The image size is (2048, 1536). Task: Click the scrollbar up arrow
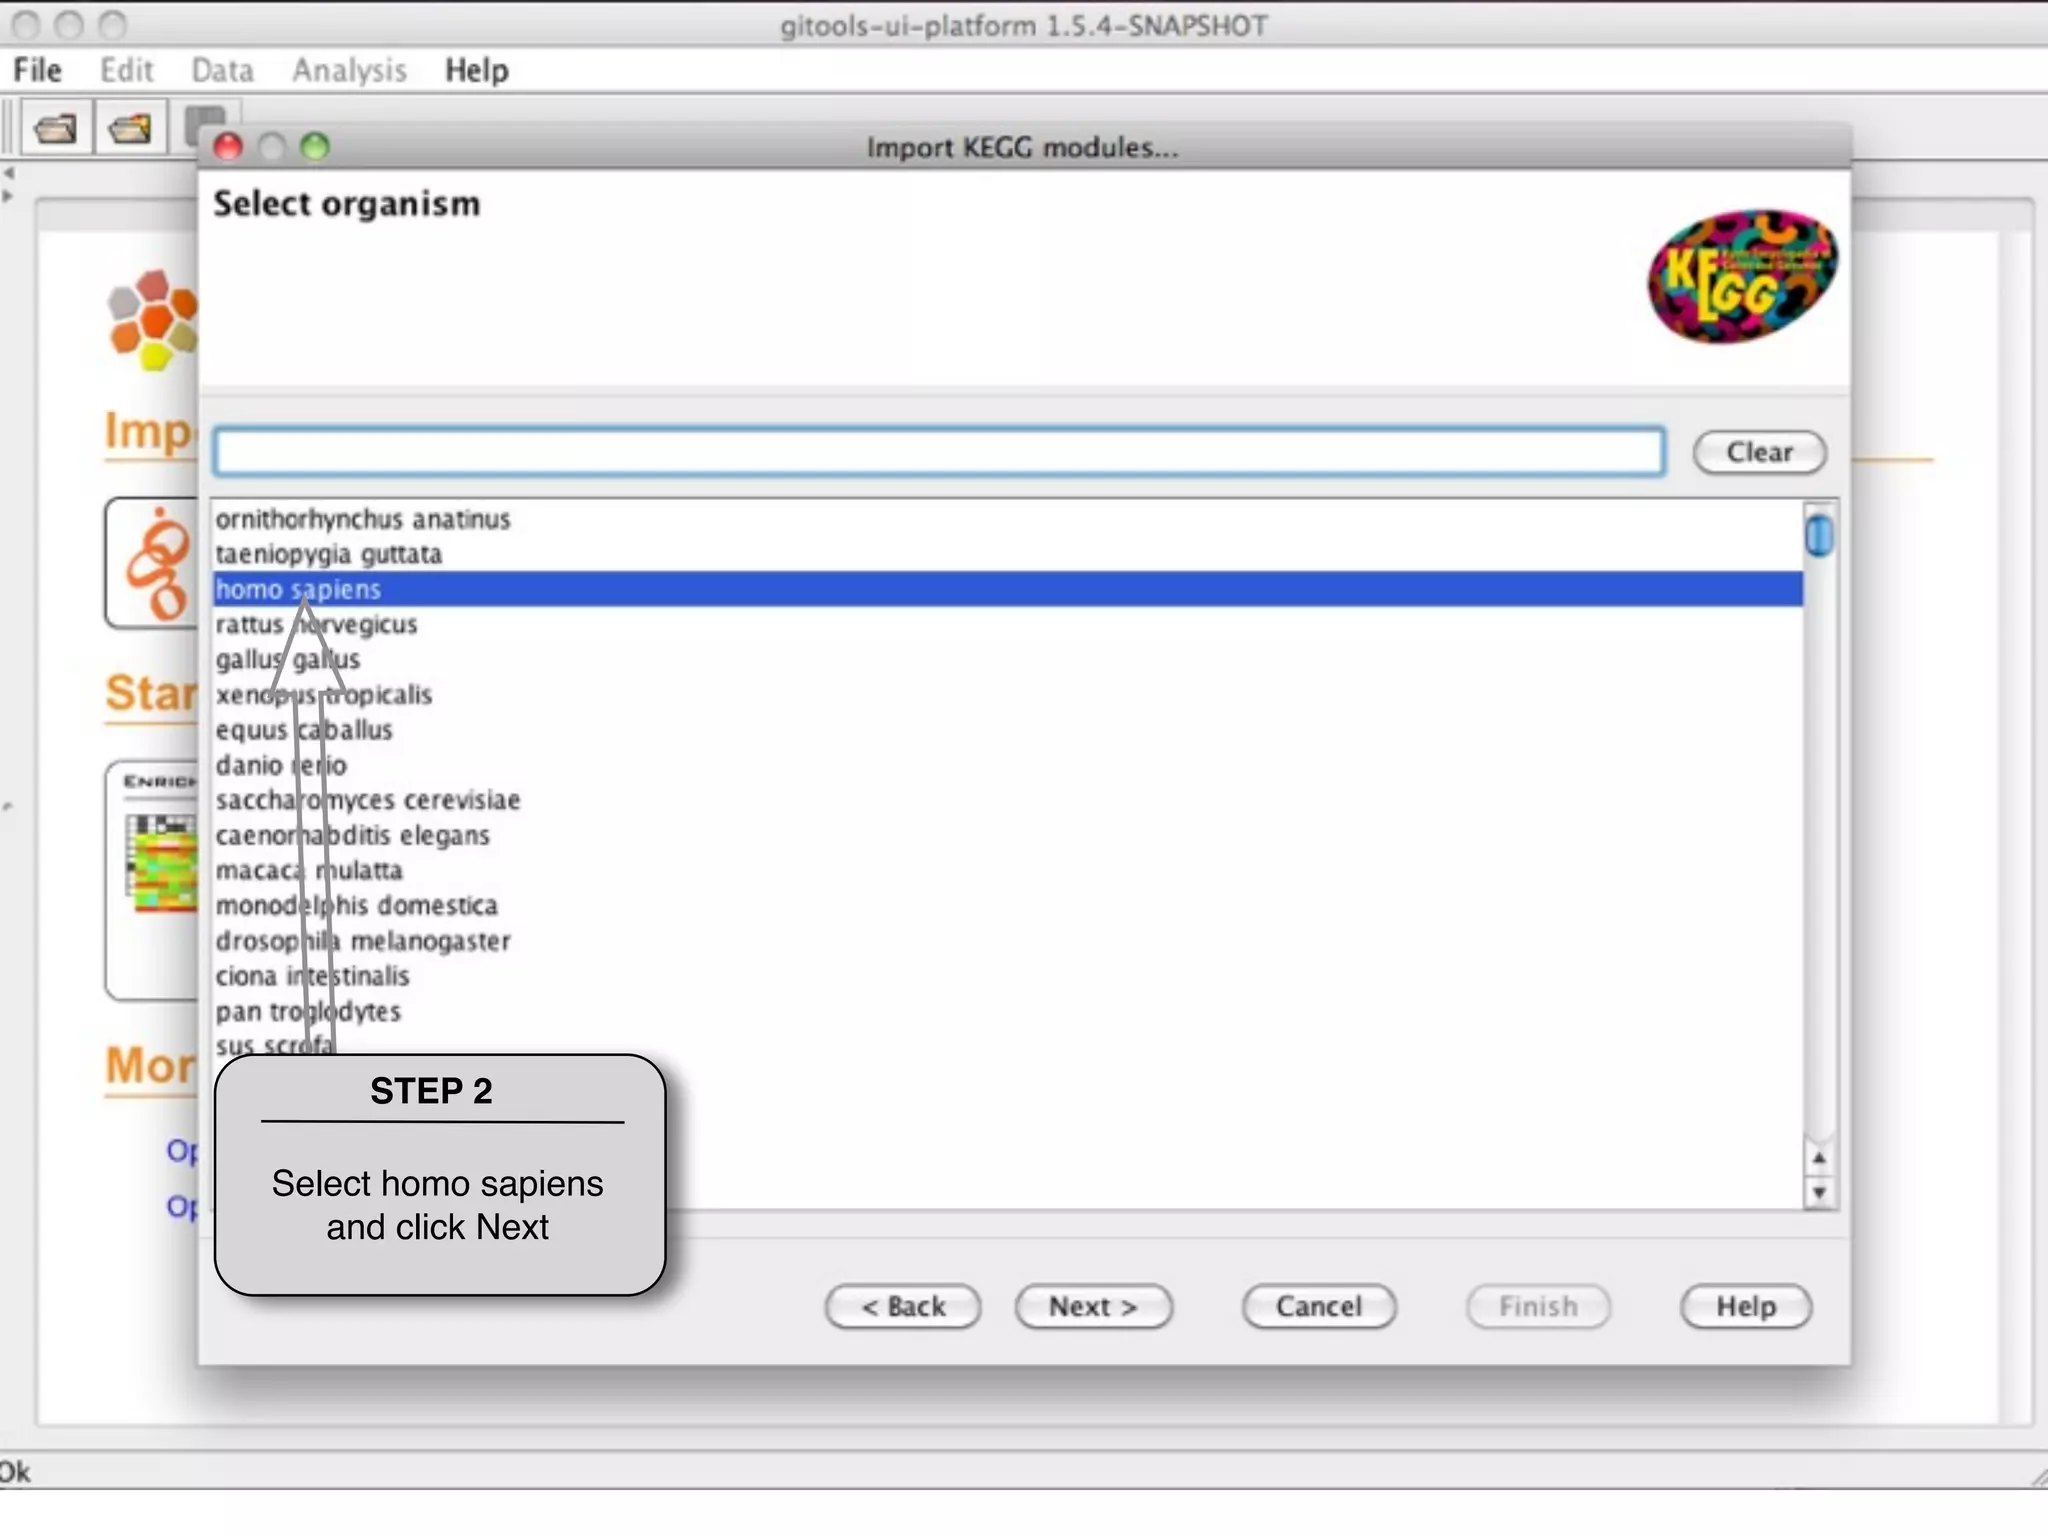(x=1819, y=1158)
